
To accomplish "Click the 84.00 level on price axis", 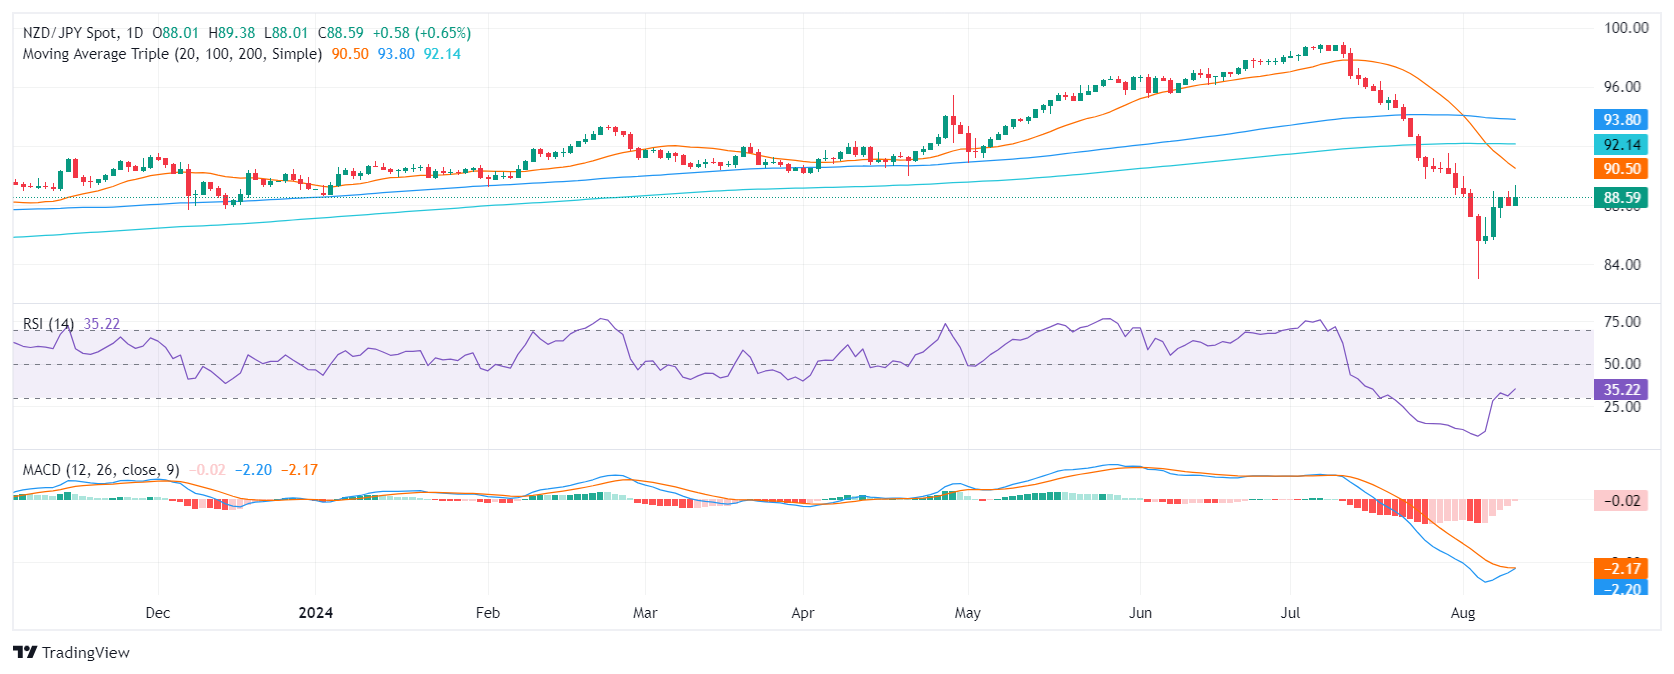I will click(x=1622, y=265).
